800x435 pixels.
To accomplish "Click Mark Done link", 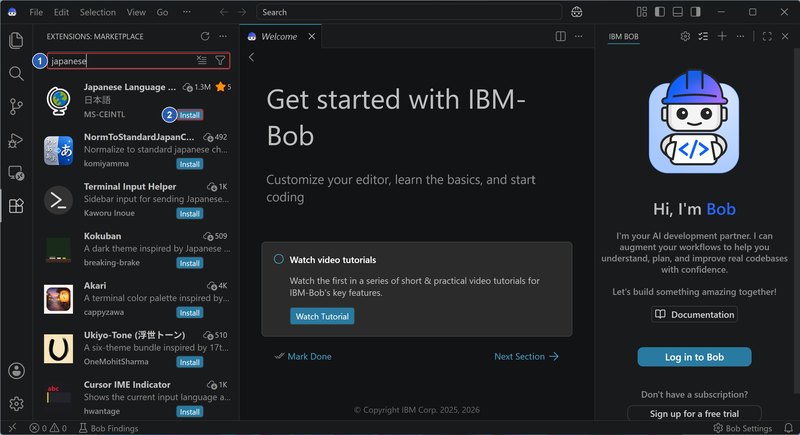I will click(x=303, y=356).
